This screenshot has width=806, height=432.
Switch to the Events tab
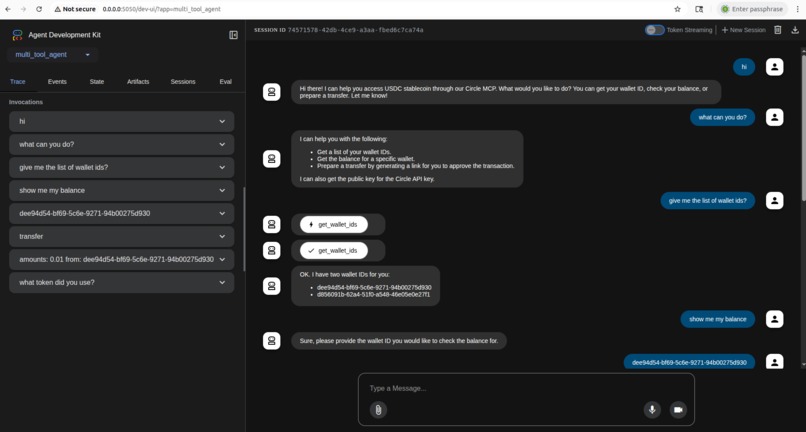point(57,82)
